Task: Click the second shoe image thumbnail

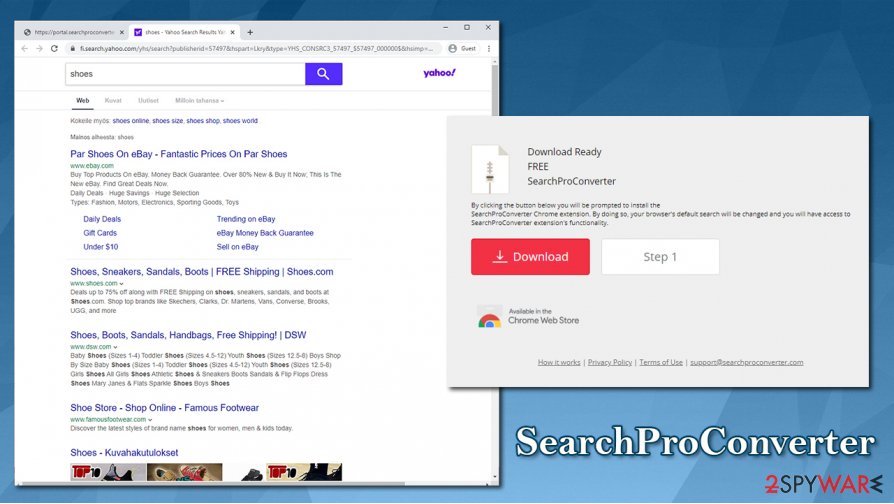Action: pos(184,472)
